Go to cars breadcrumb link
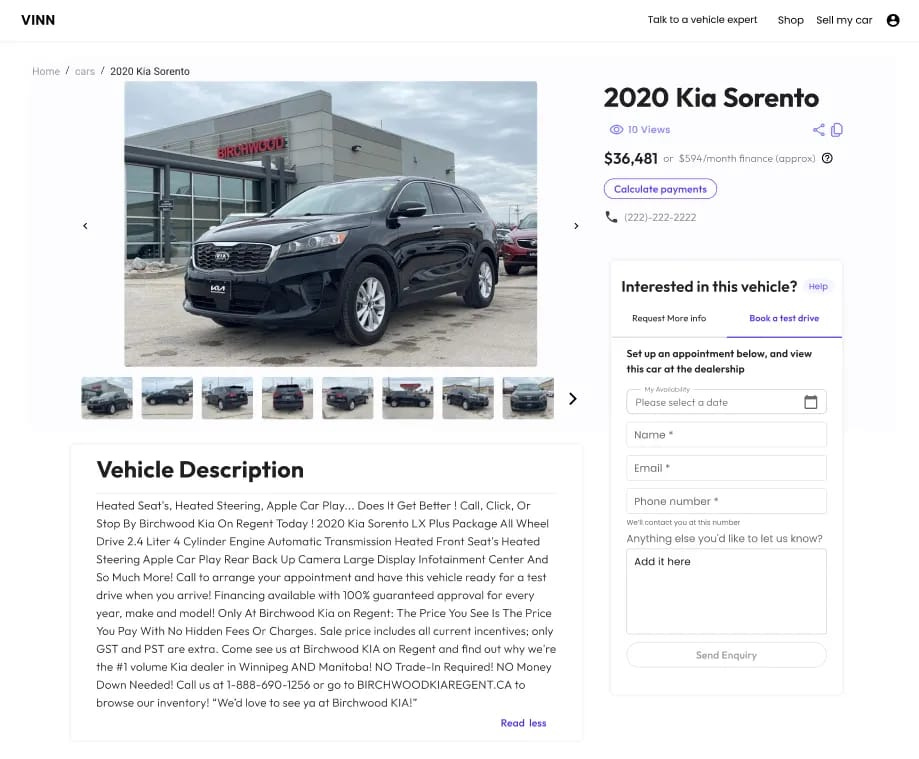Screen dimensions: 919x759 click(x=84, y=71)
